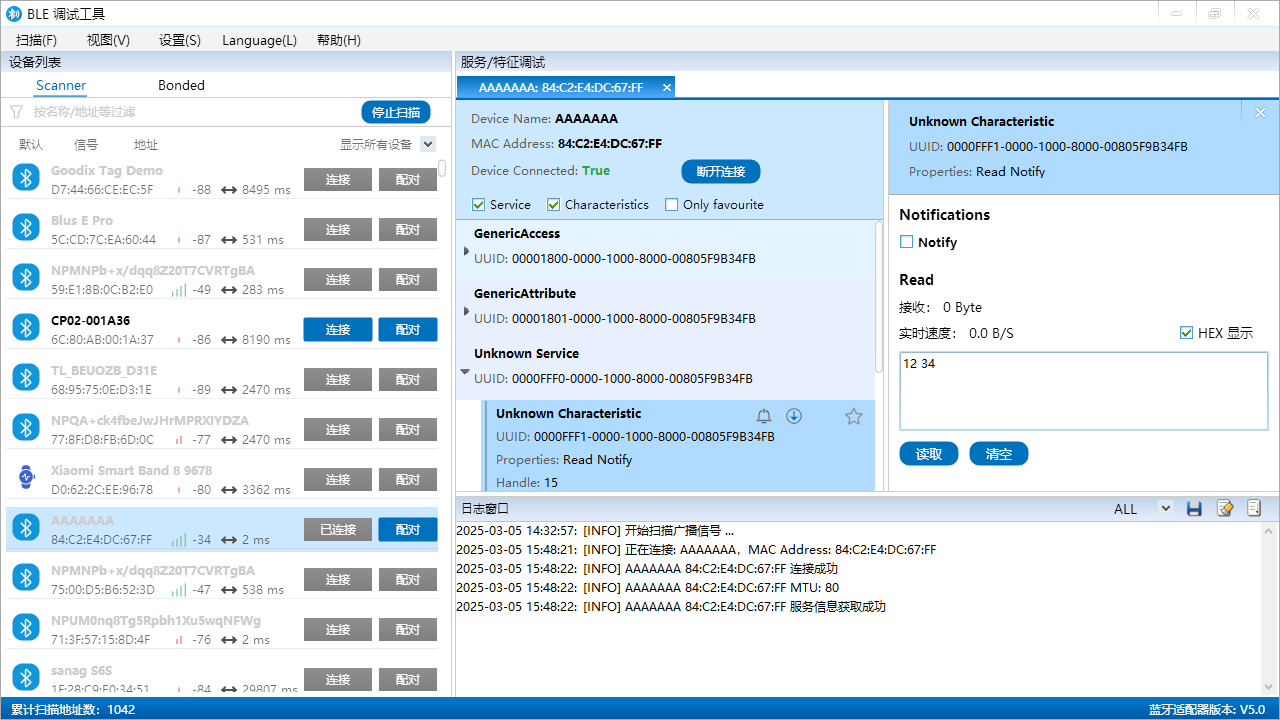Viewport: 1280px width, 720px height.
Task: Enable the Notify checkbox
Action: pos(906,241)
